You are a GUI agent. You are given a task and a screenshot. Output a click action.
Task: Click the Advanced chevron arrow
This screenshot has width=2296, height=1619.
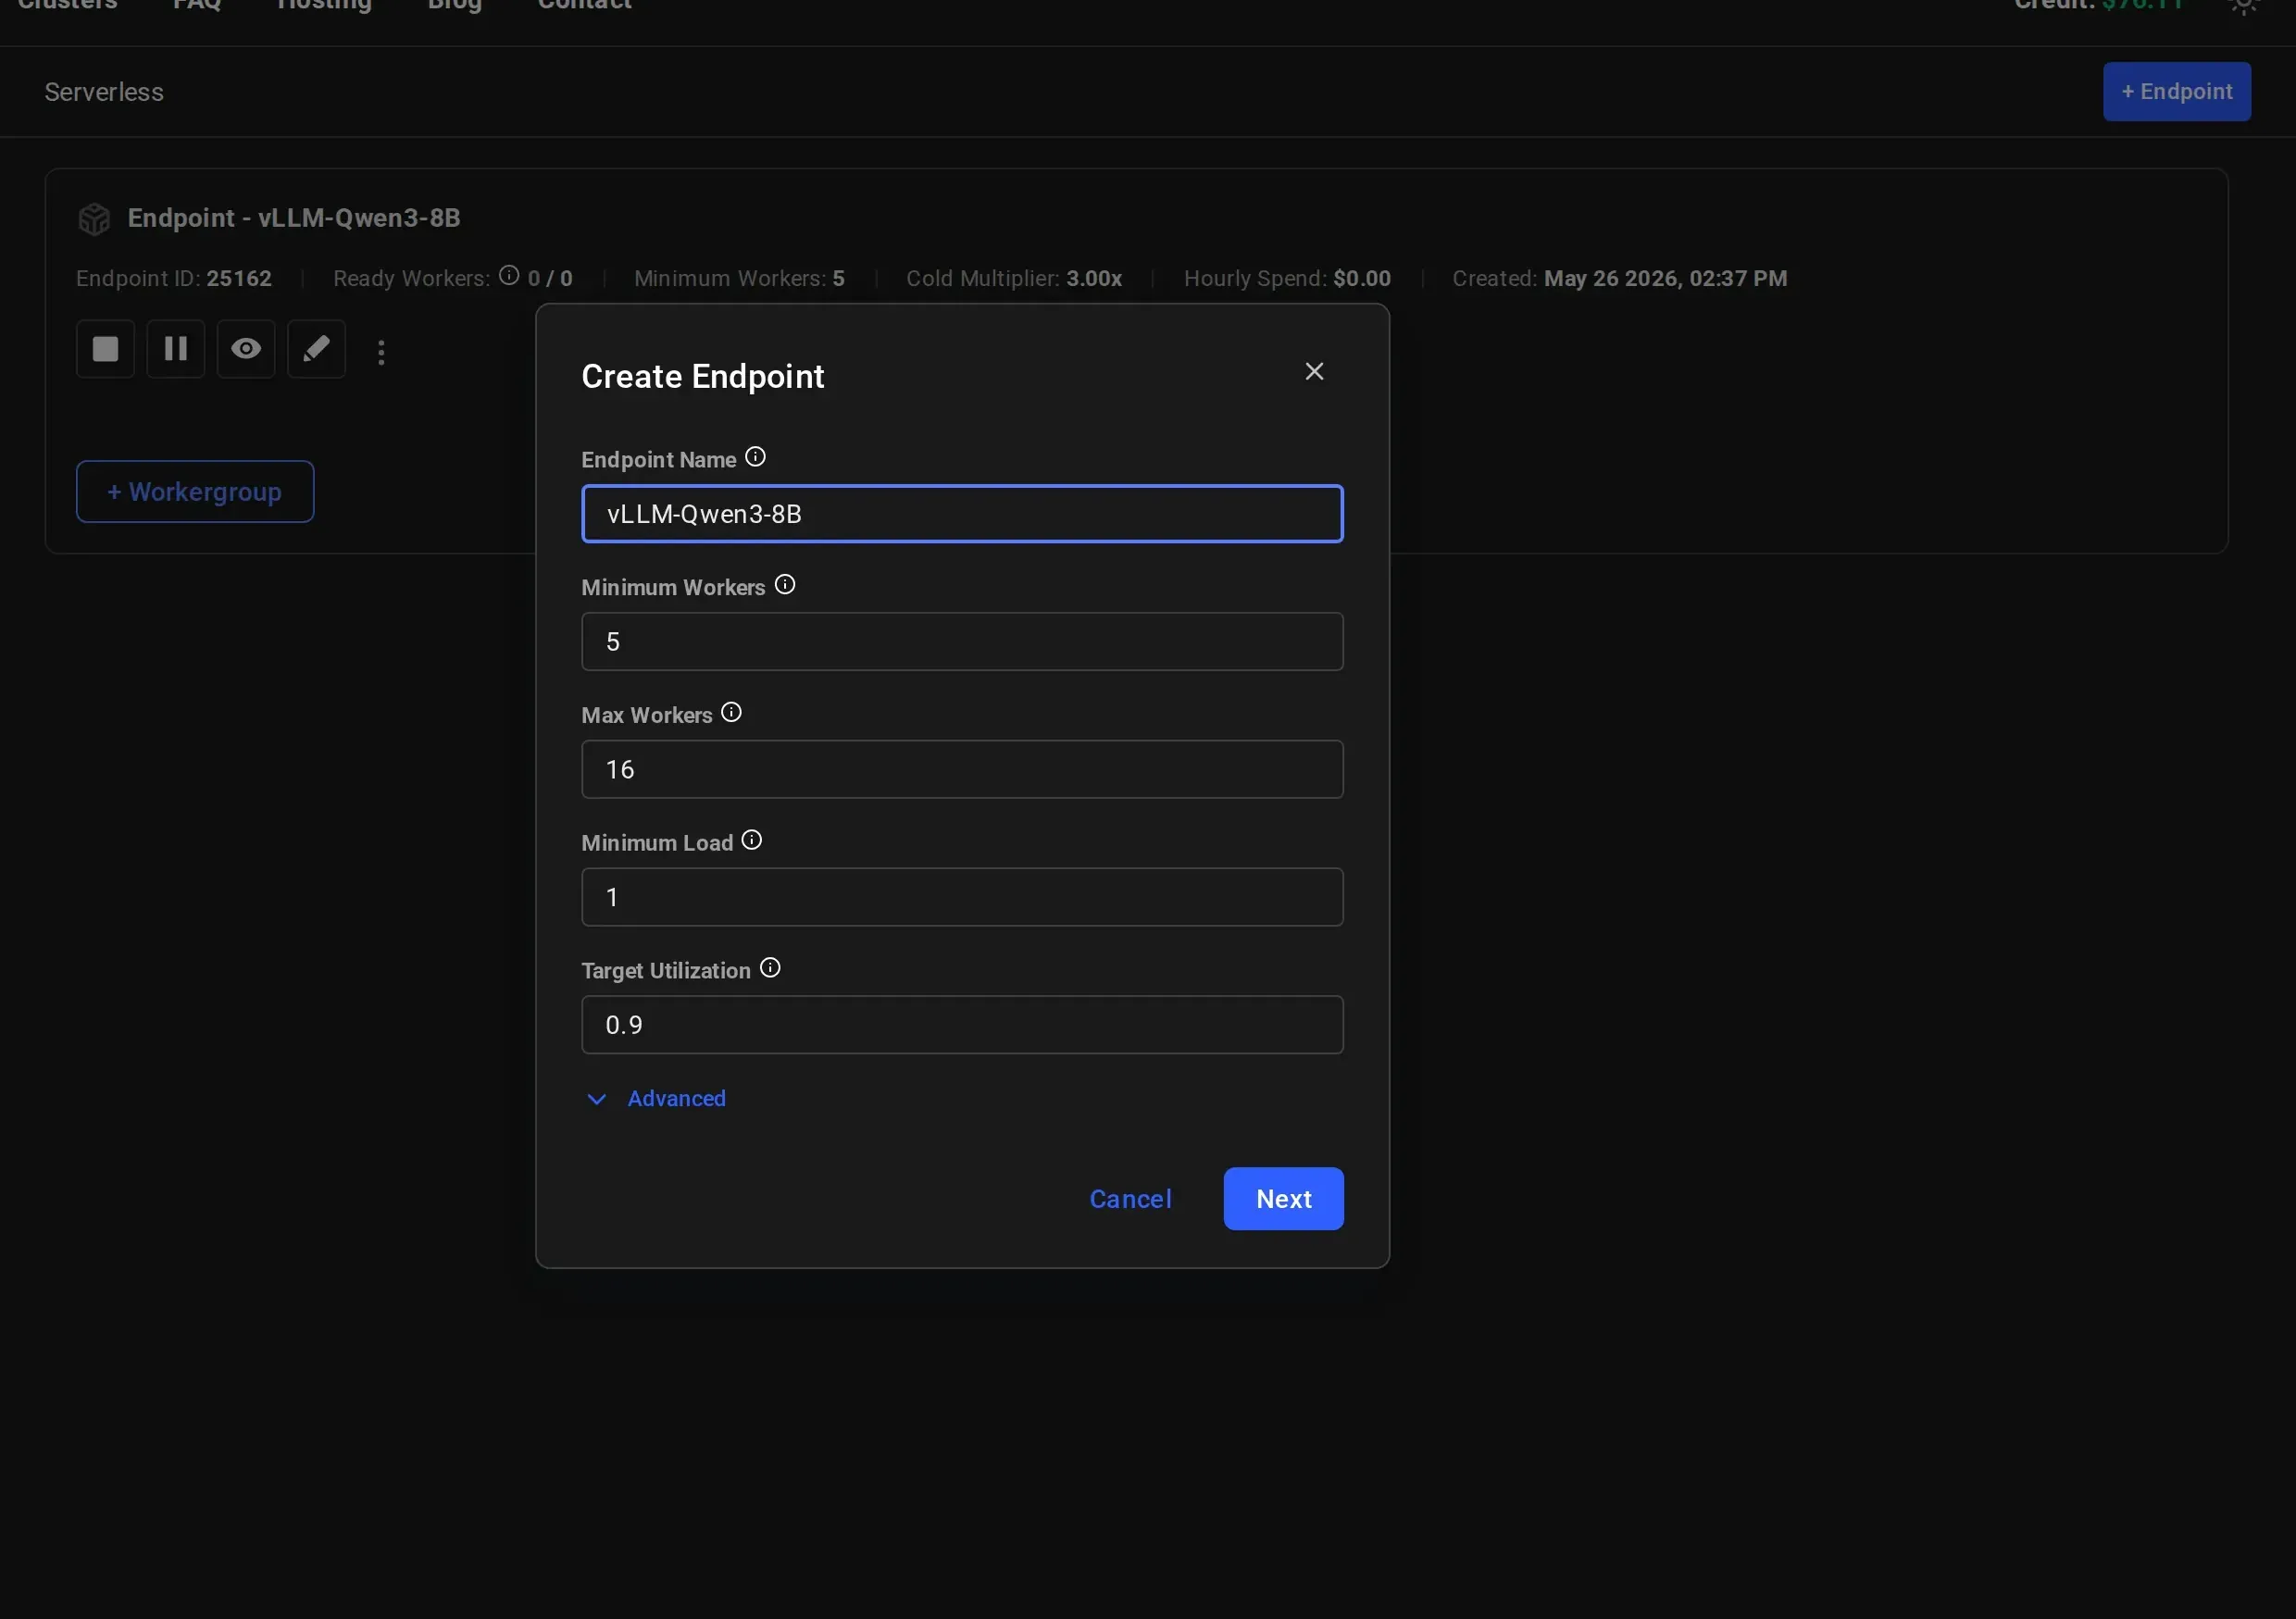(596, 1099)
